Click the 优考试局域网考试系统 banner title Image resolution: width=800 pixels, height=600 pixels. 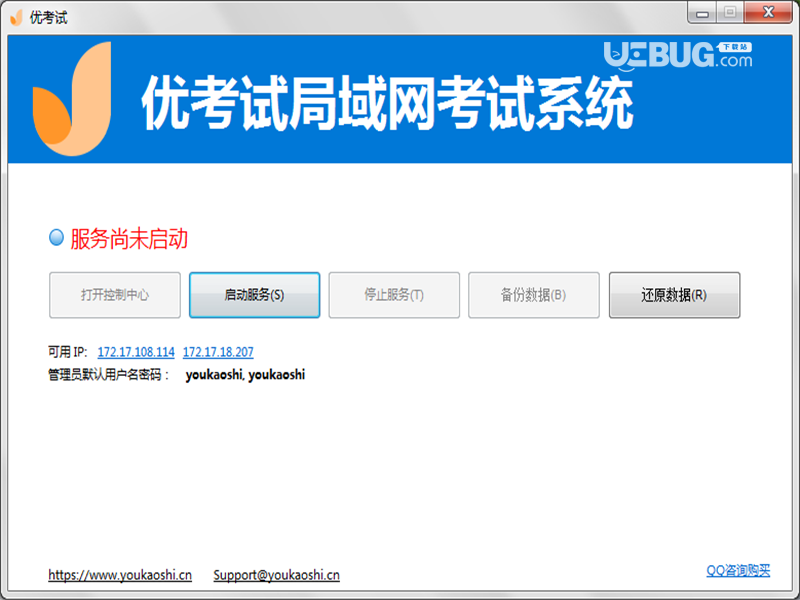click(x=387, y=103)
